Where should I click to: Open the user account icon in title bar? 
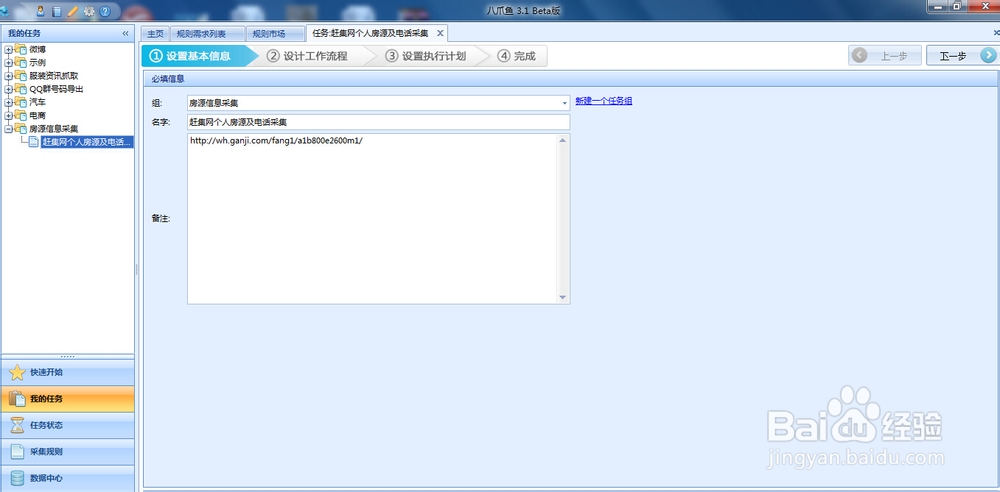point(40,11)
